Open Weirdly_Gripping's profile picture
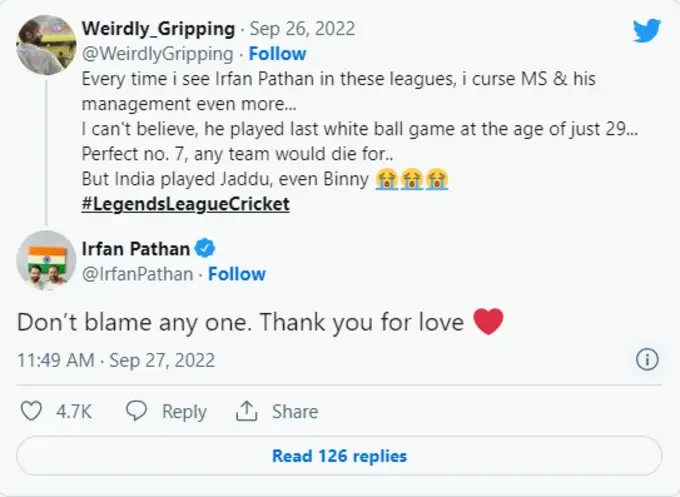Screen dimensions: 680x497 (x=46, y=44)
